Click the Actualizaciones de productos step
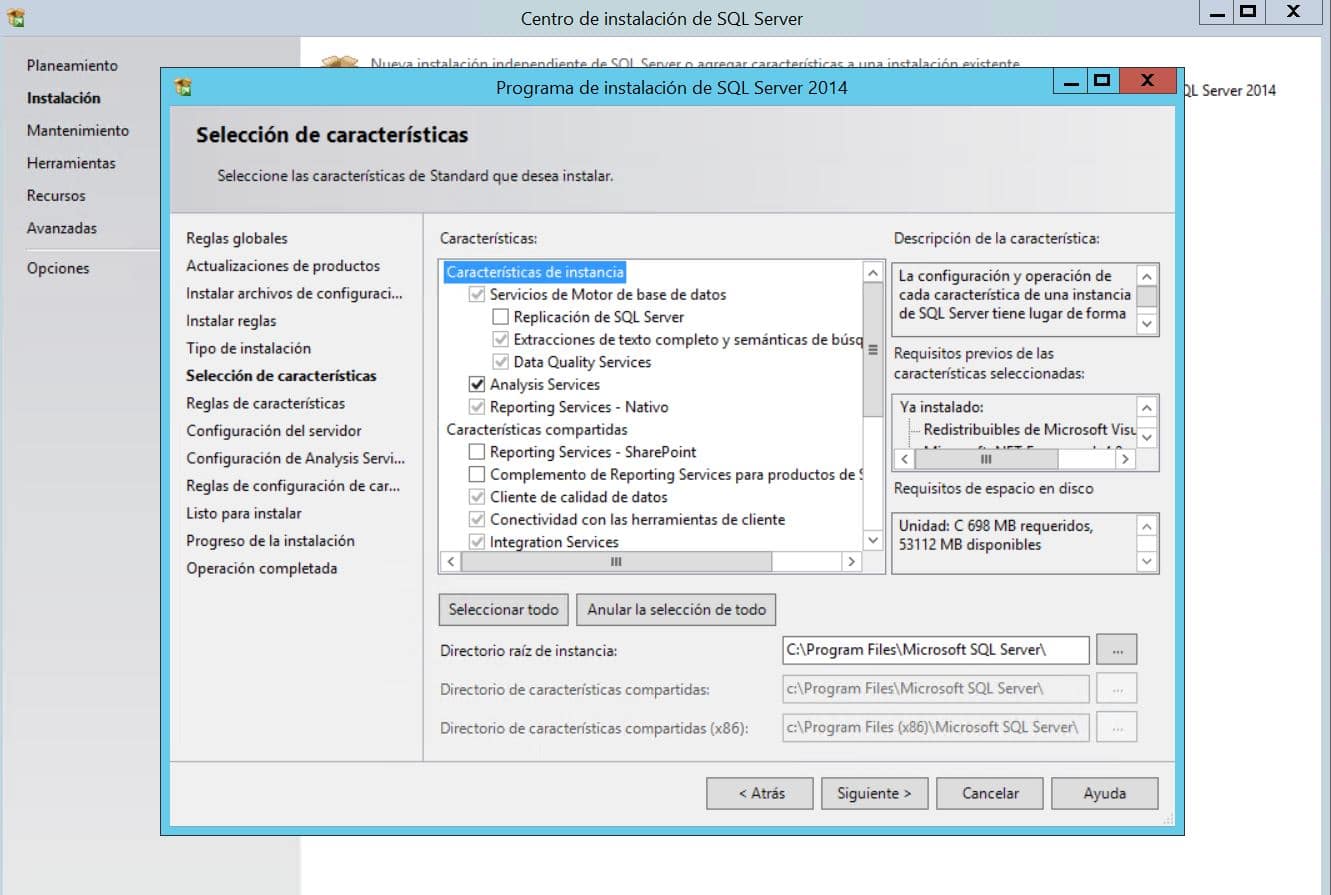This screenshot has height=895, width=1331. [x=283, y=266]
